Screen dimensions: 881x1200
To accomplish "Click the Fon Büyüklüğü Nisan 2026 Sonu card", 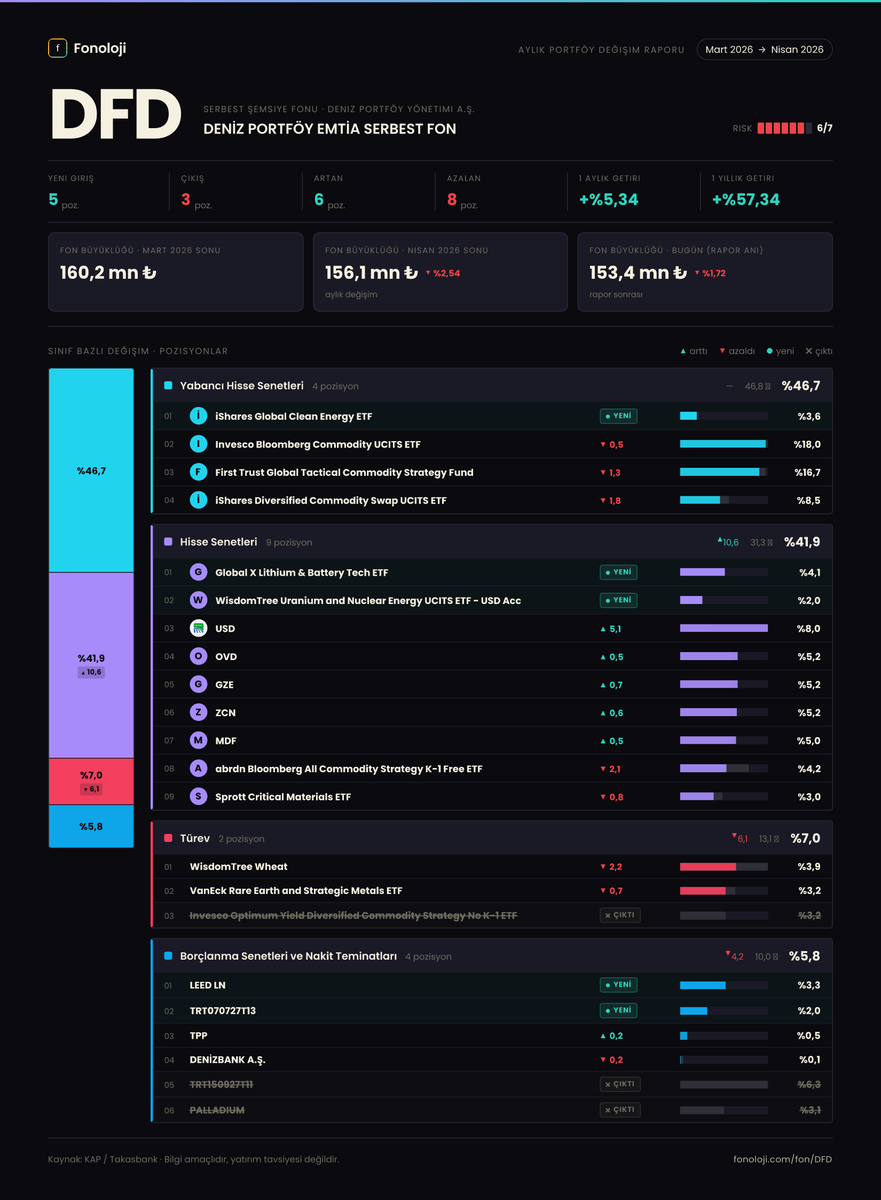I will [x=440, y=272].
